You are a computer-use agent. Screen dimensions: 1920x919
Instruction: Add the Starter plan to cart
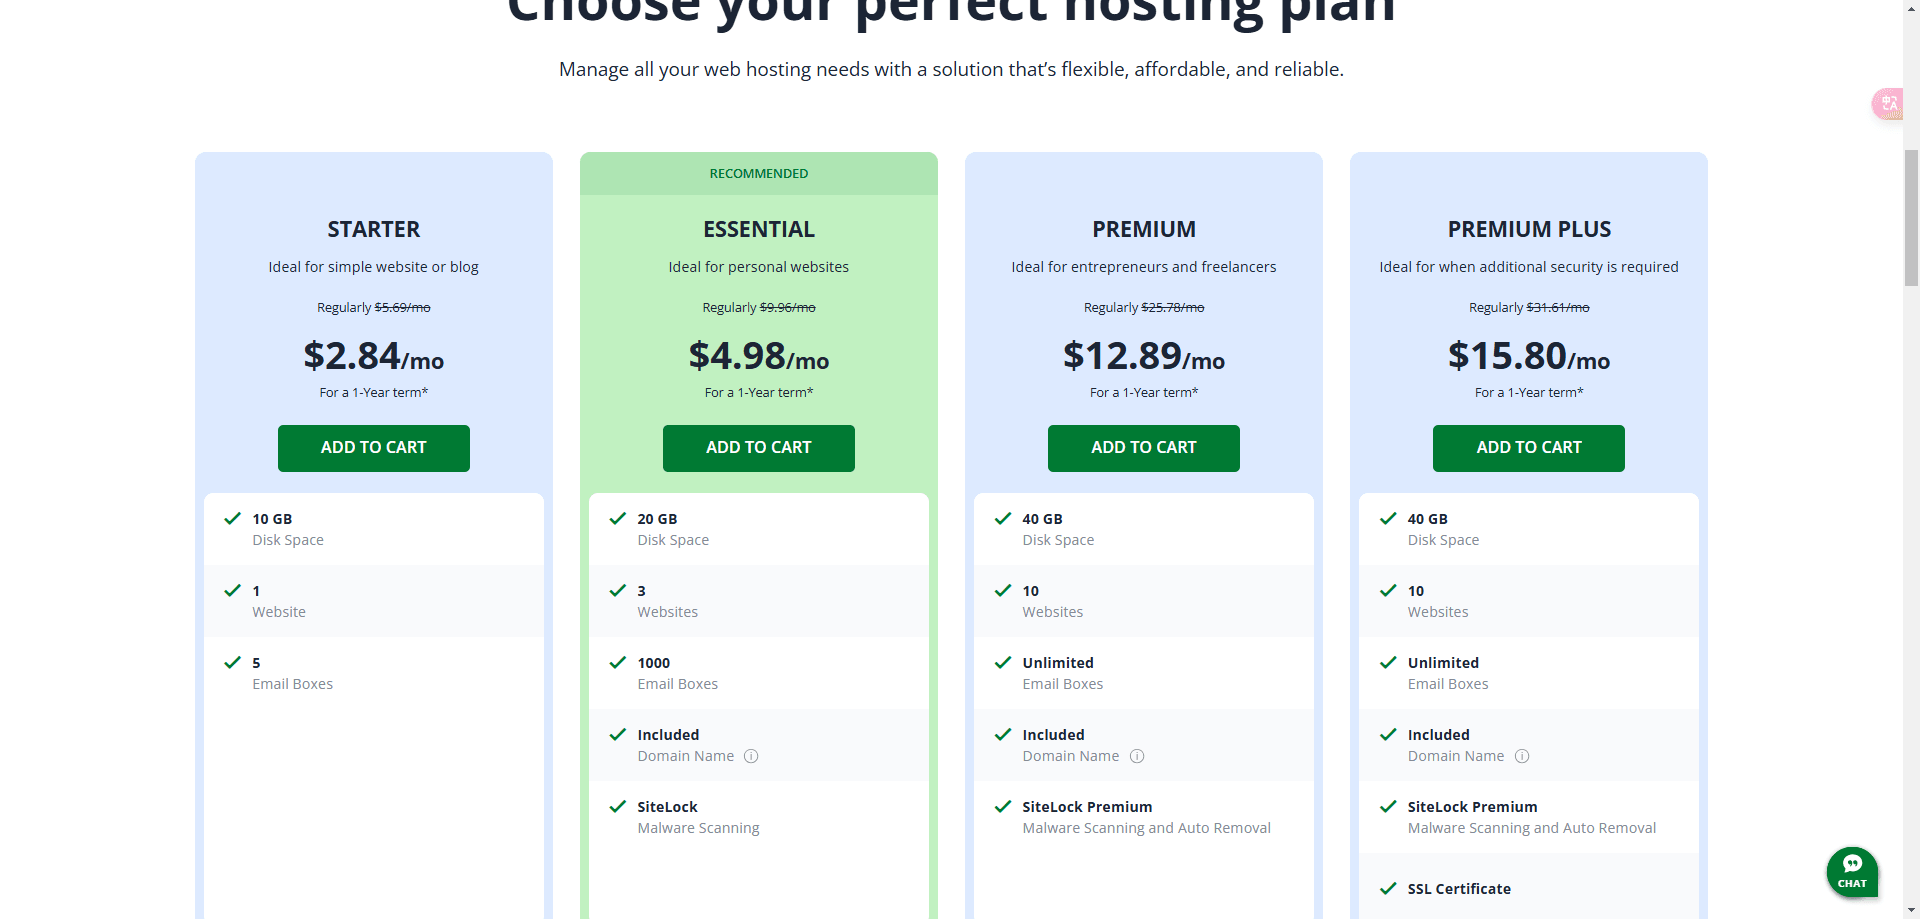(373, 448)
